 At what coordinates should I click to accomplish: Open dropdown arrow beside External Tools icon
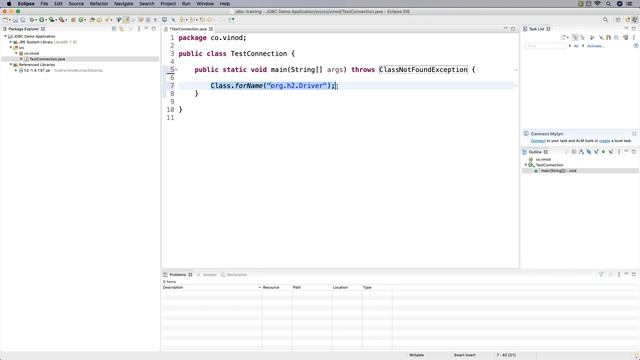pos(66,20)
